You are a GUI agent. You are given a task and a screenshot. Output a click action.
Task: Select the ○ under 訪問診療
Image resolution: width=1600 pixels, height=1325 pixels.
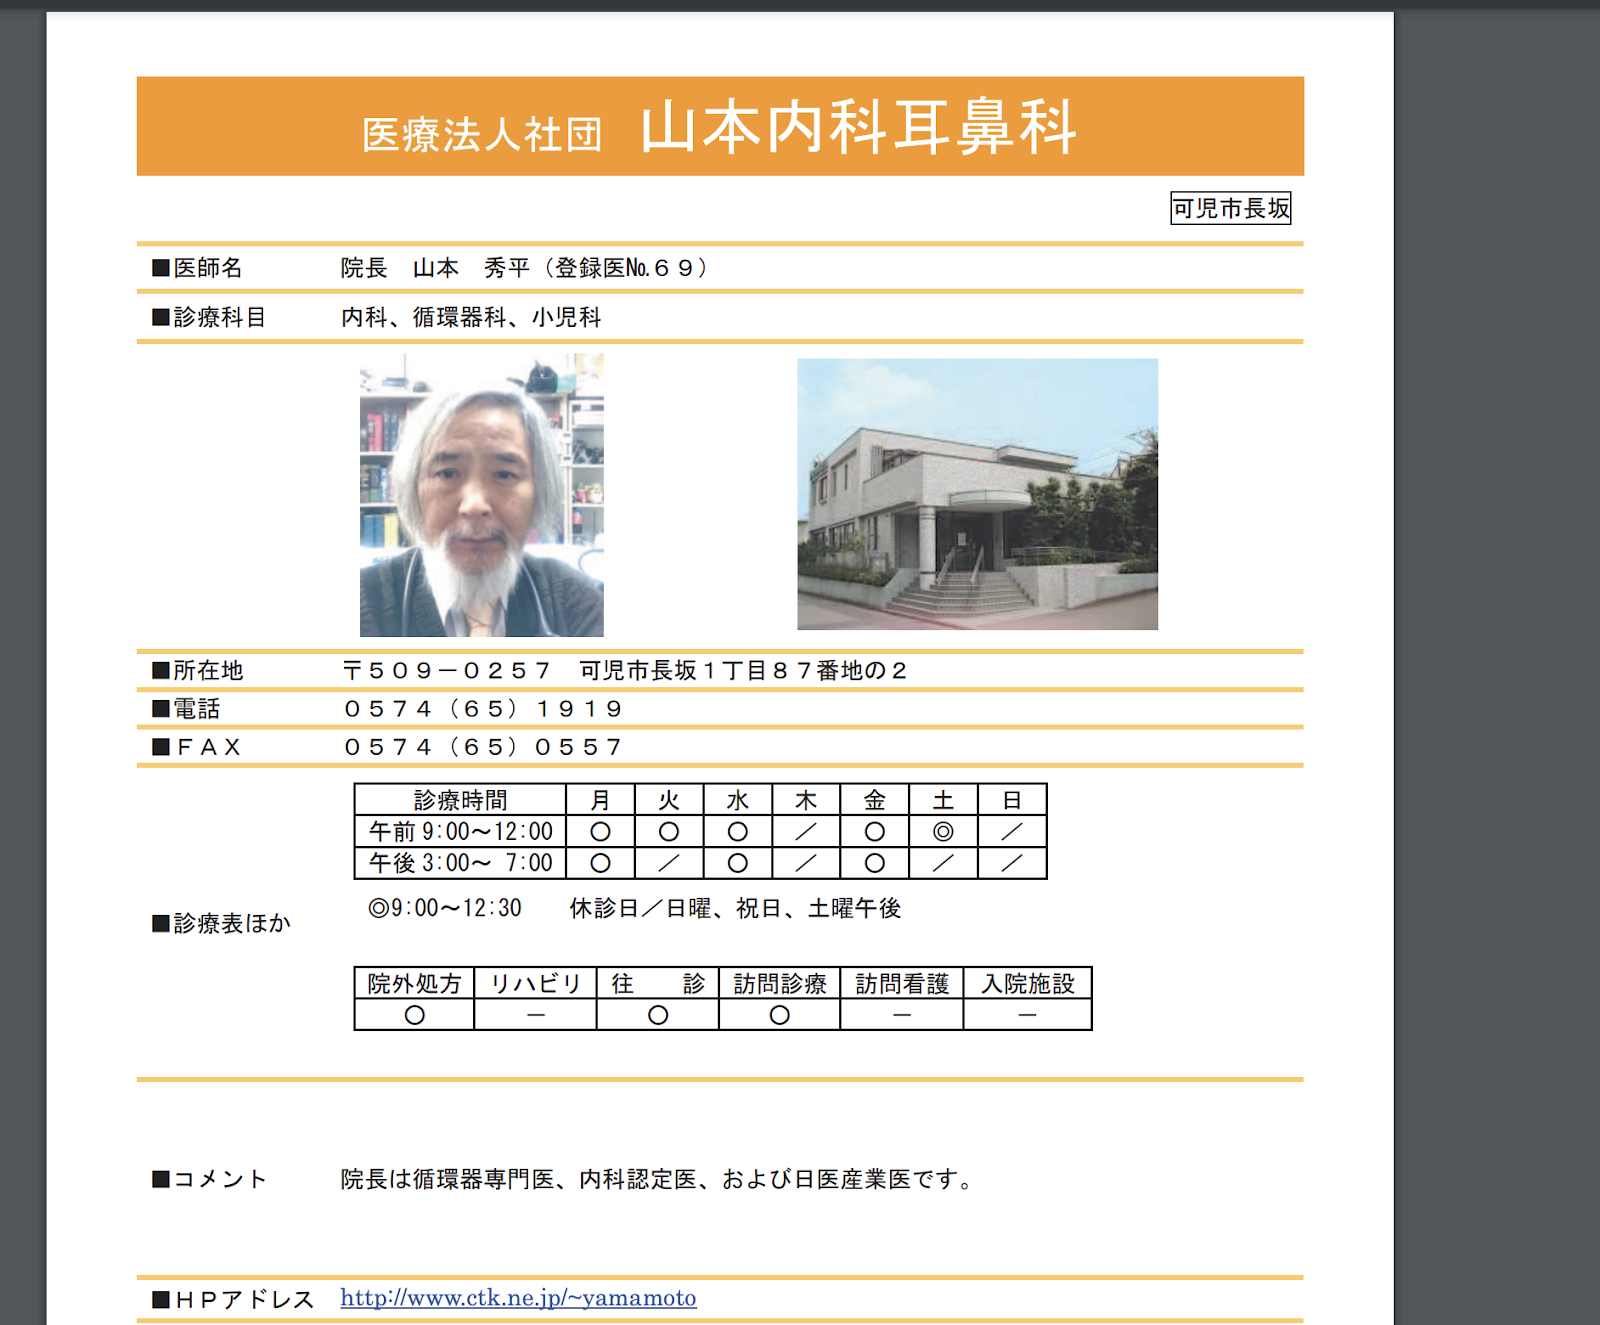779,1013
